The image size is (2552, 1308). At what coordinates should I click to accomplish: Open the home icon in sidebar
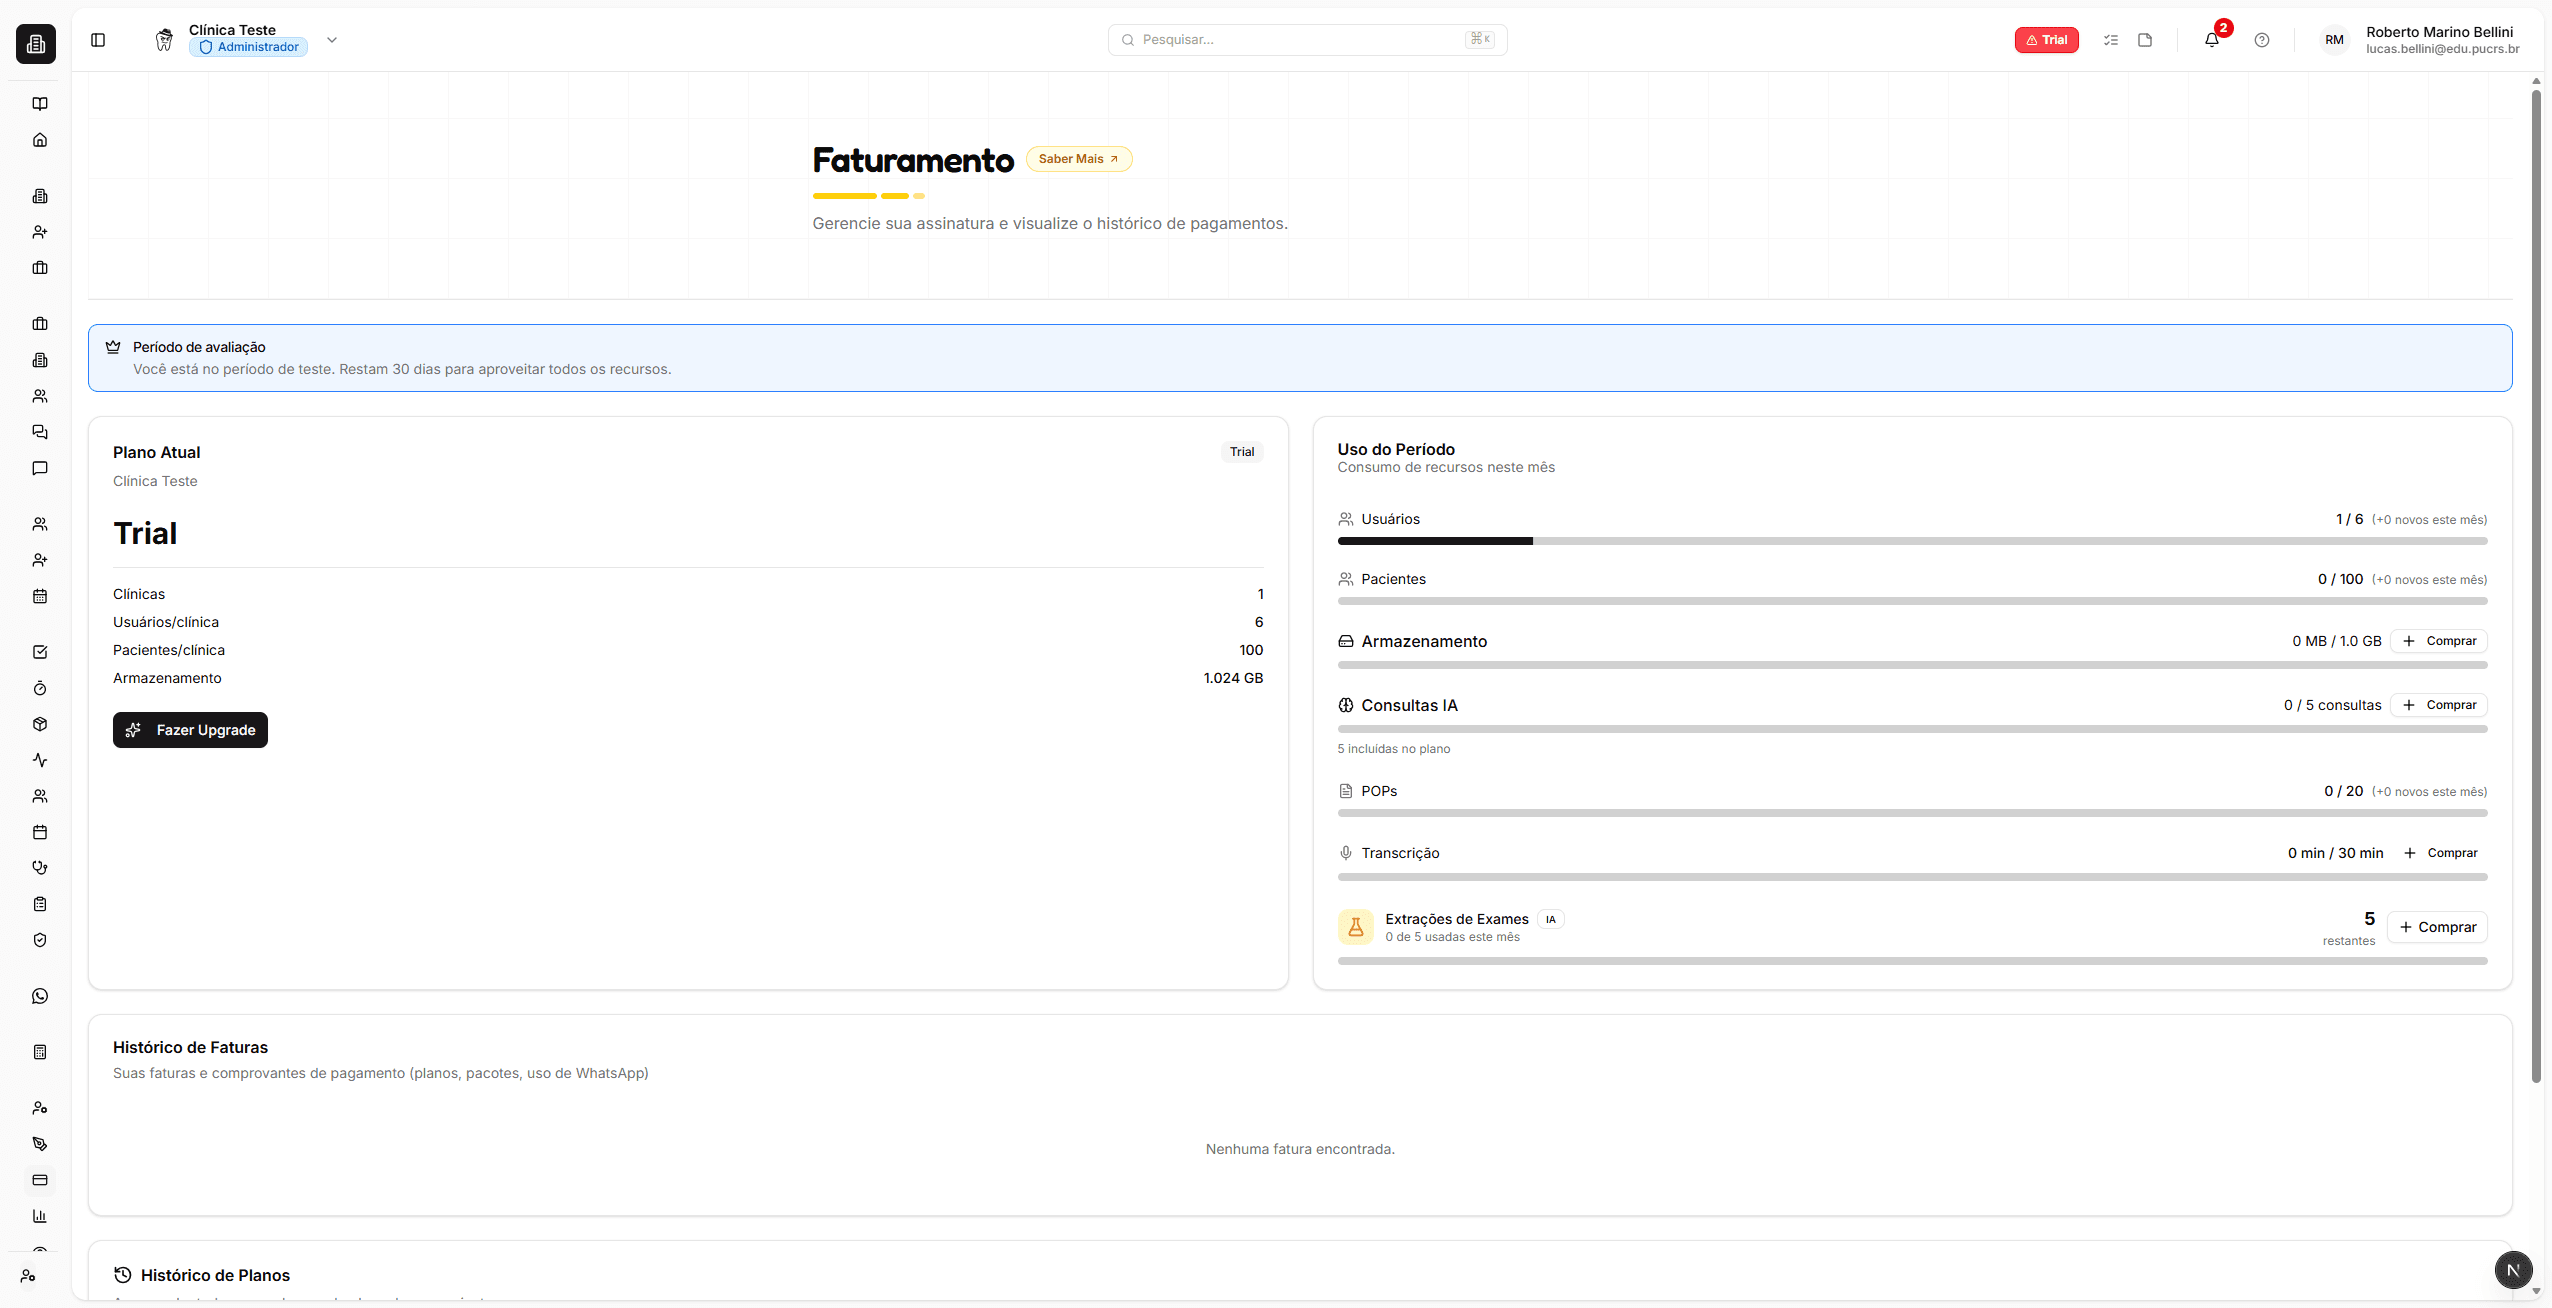[40, 140]
